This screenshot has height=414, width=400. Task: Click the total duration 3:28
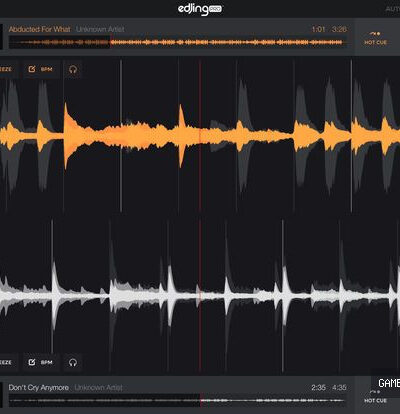point(339,29)
